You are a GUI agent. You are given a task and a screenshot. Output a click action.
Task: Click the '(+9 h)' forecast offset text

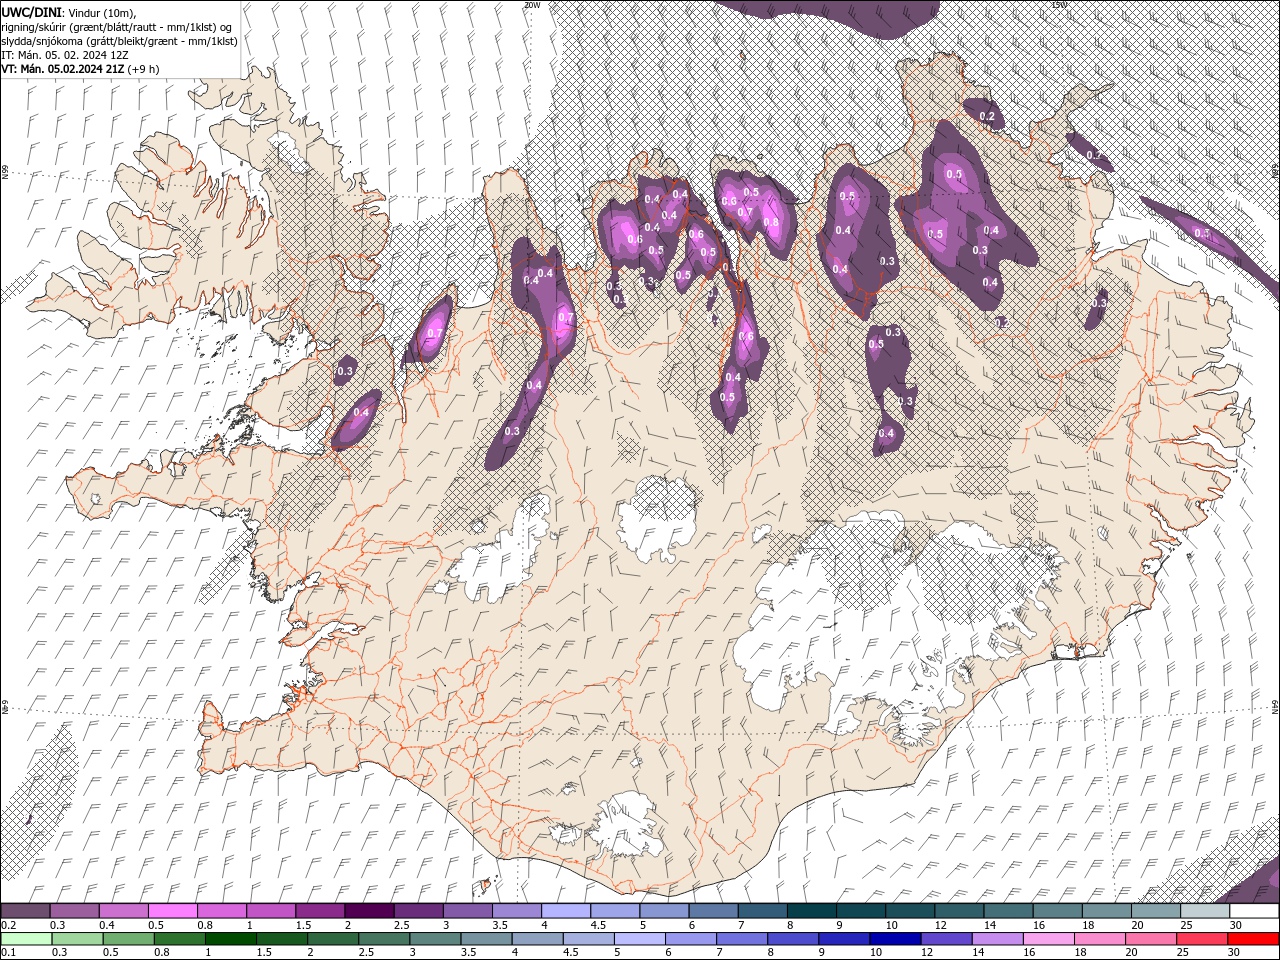pos(143,68)
